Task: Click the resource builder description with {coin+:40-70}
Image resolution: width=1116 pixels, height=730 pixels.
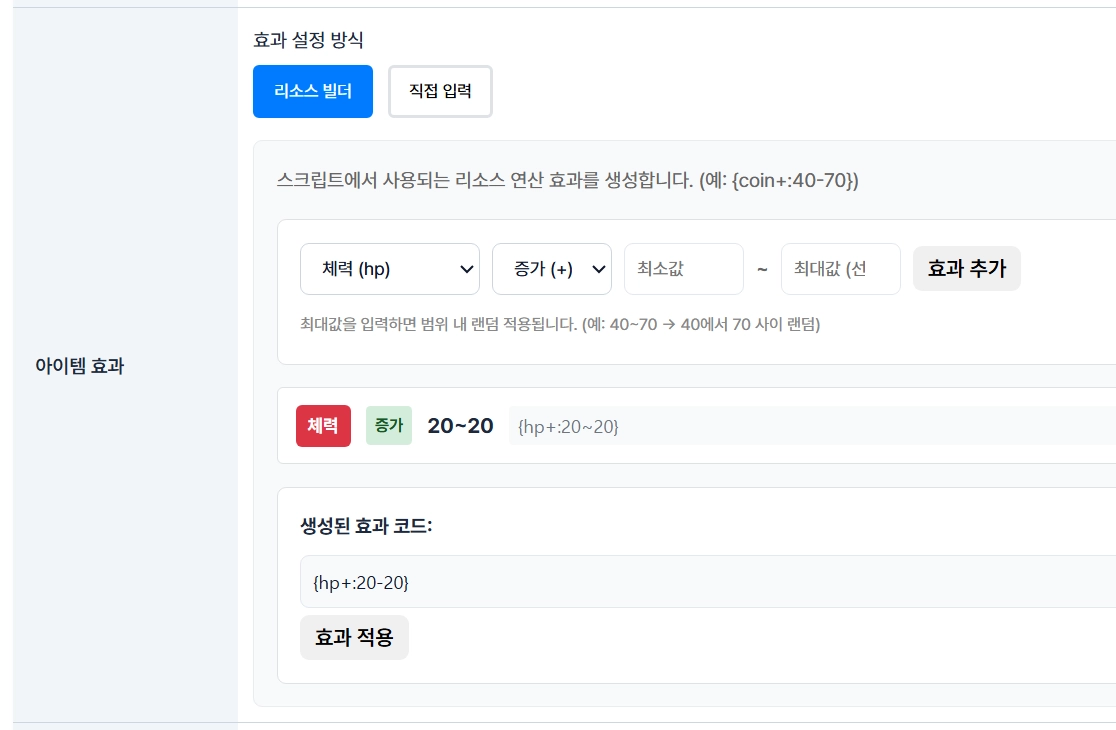Action: [567, 181]
